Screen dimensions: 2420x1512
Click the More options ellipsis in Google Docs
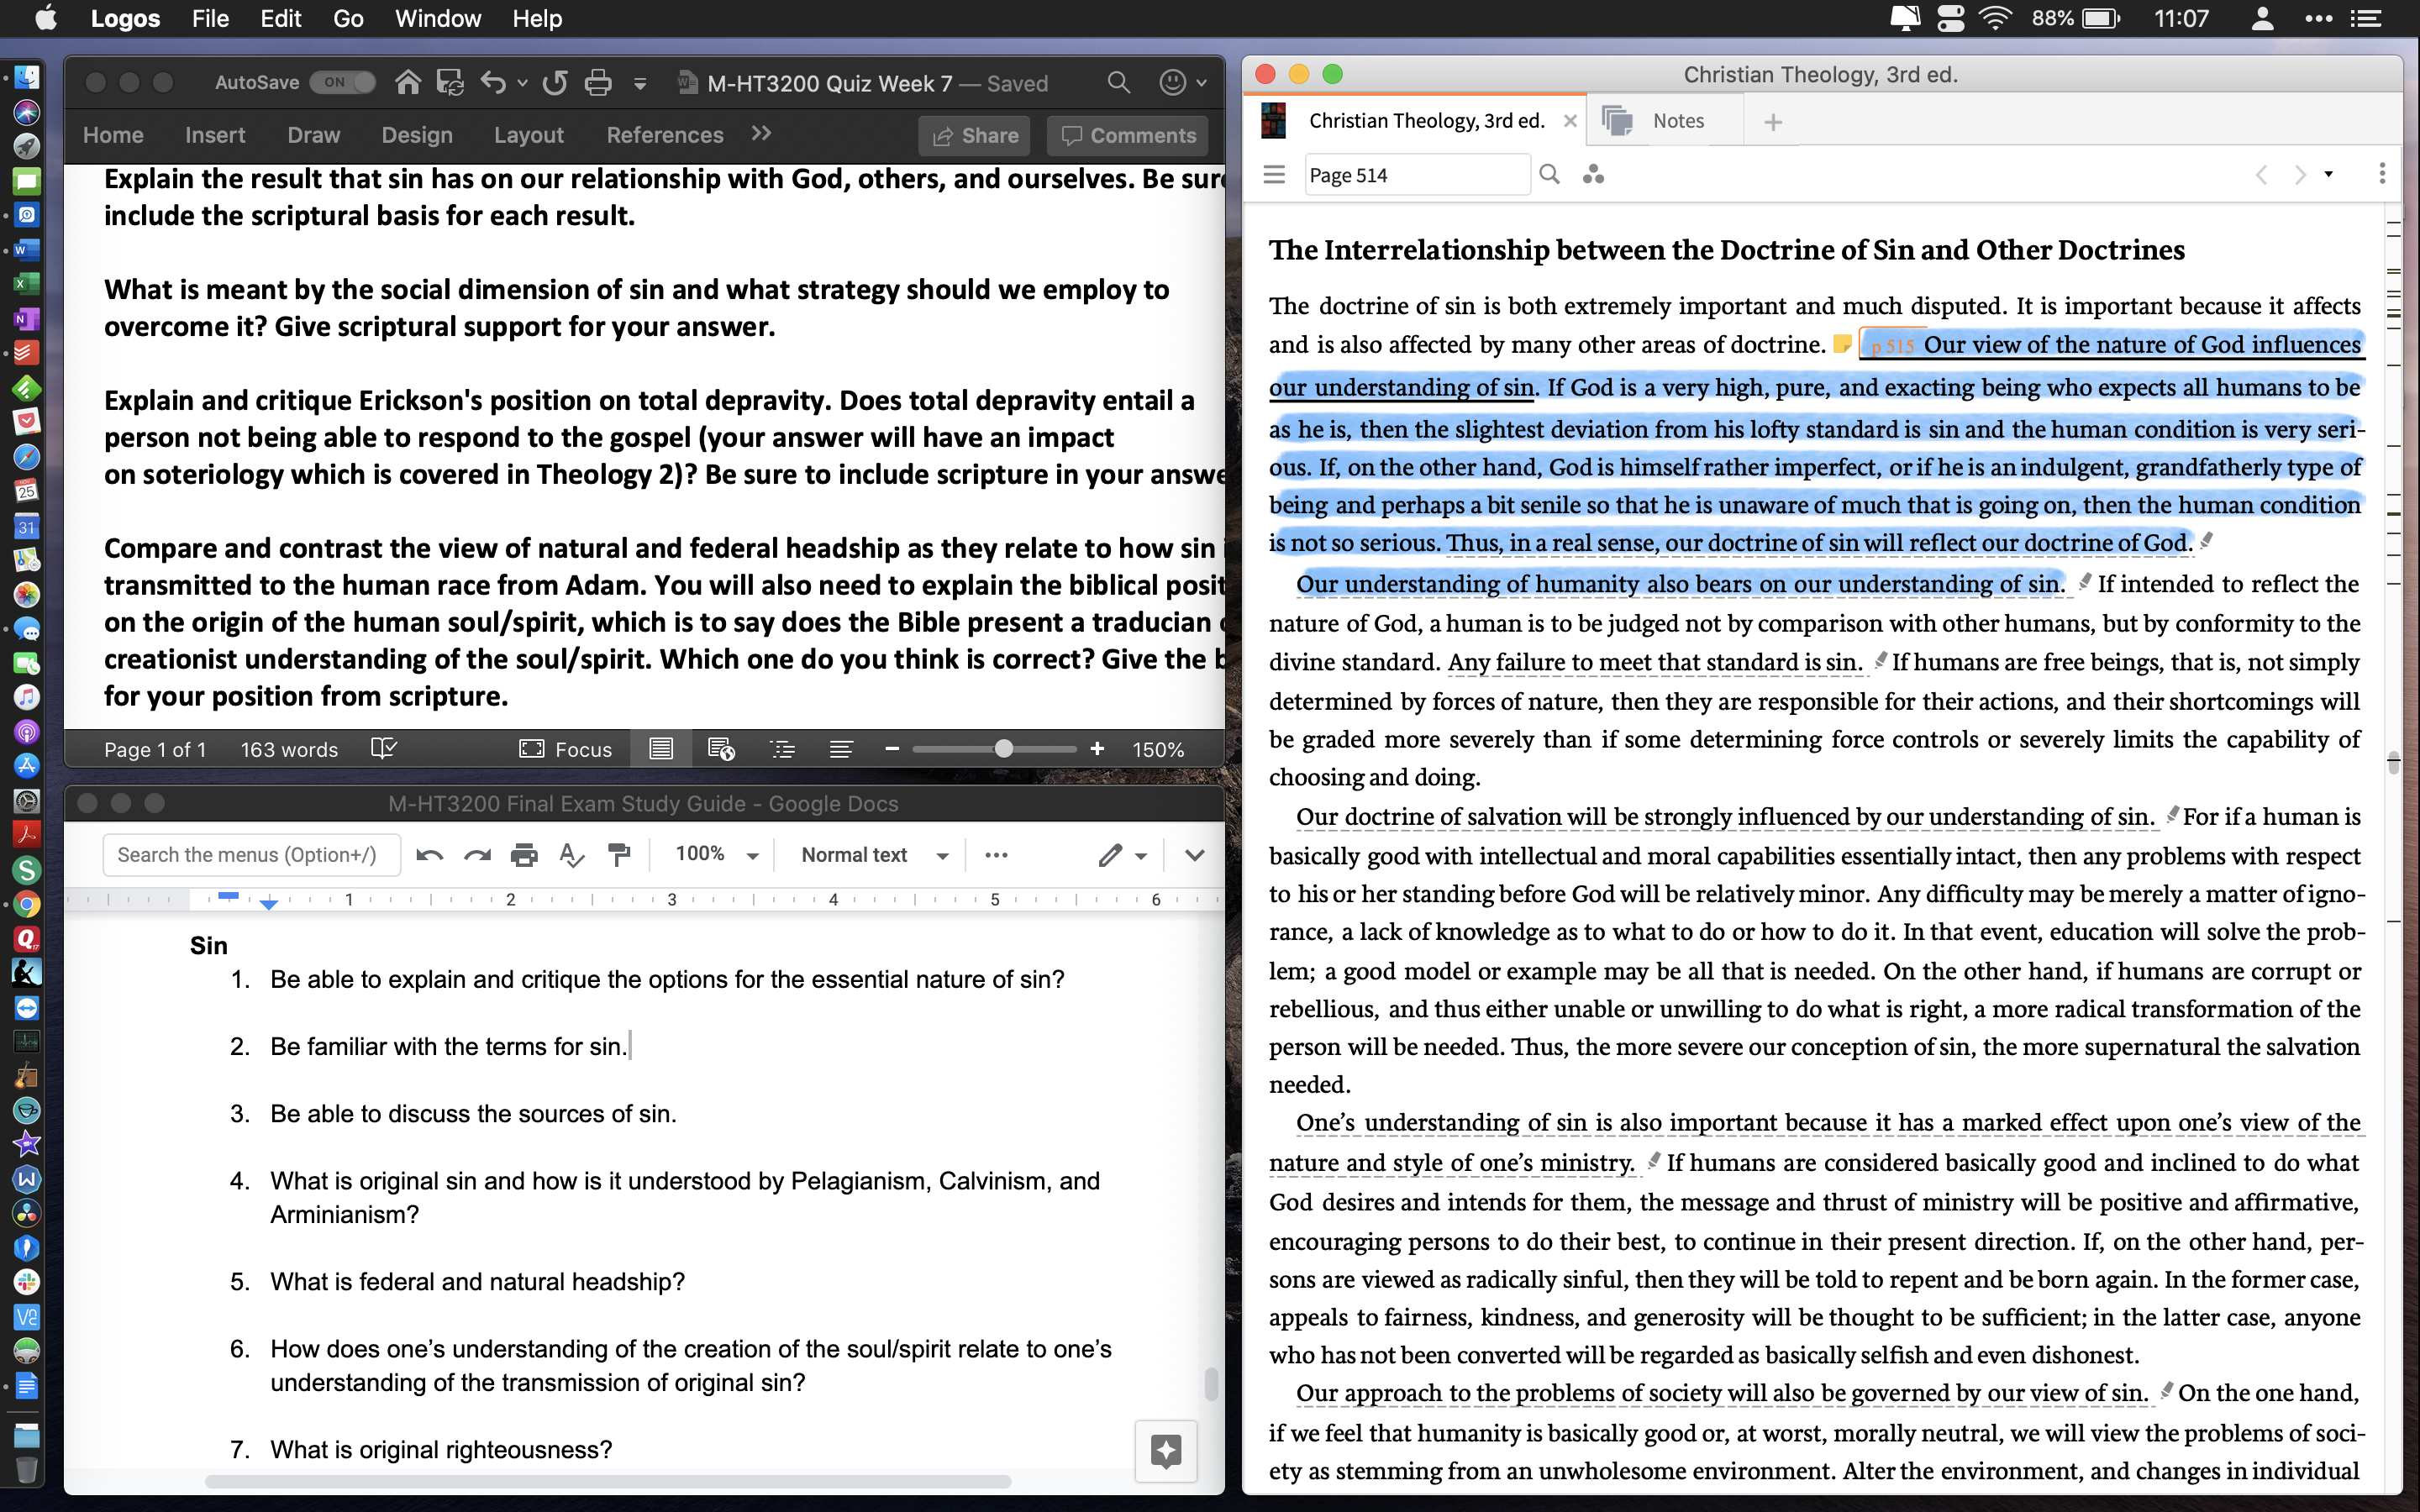pos(996,855)
